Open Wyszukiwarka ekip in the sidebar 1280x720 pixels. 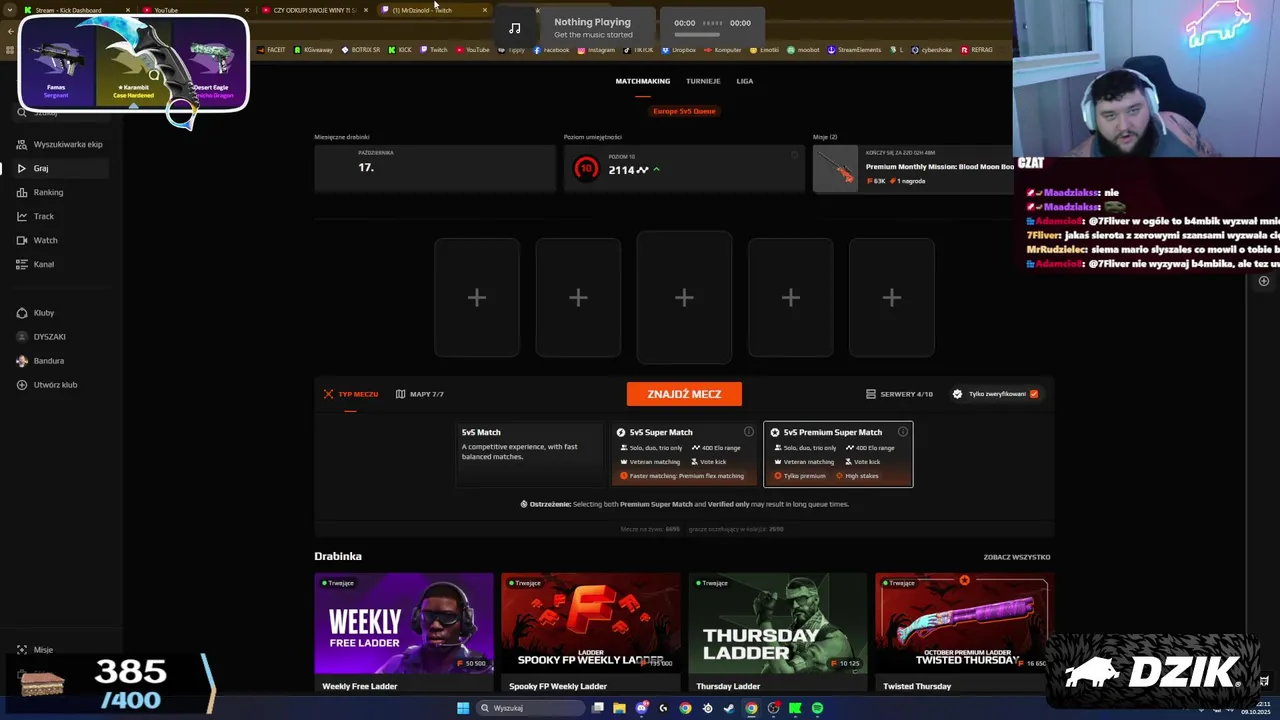[x=60, y=144]
